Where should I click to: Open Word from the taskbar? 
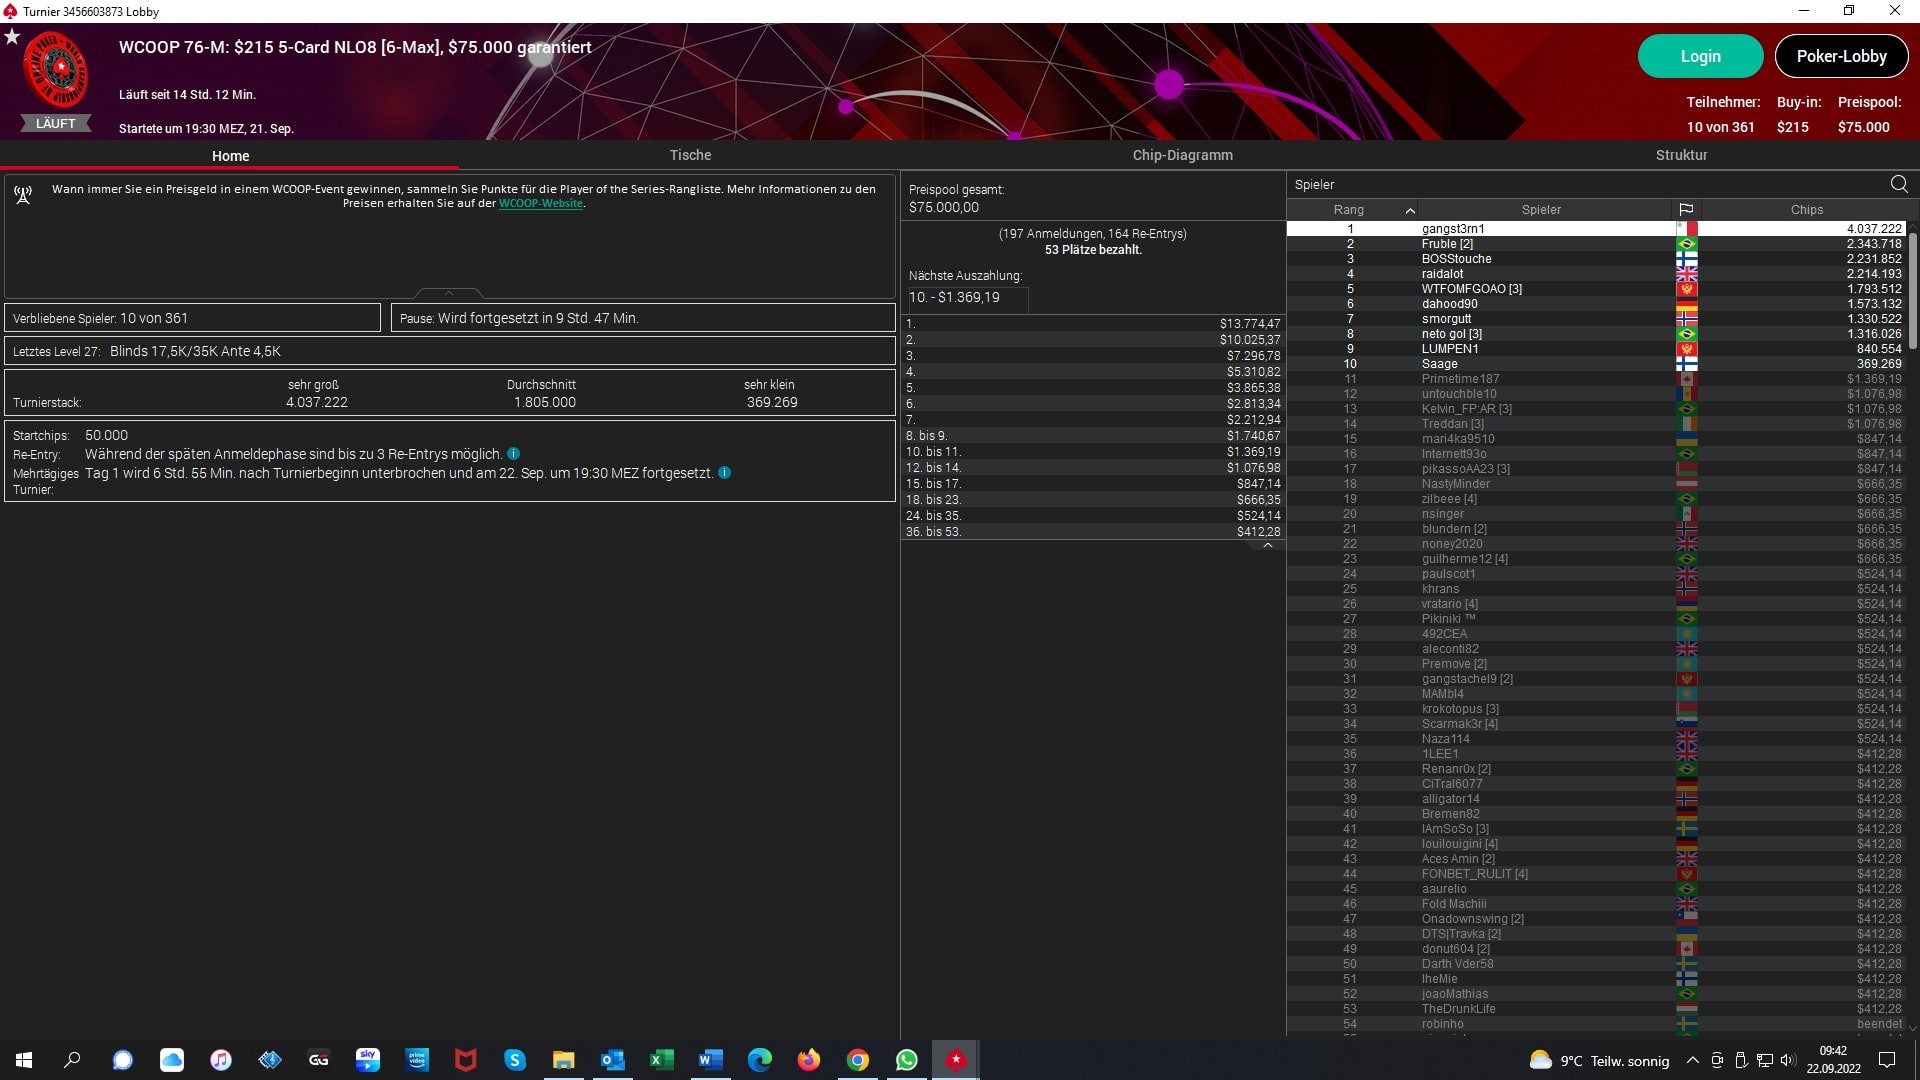point(710,1060)
